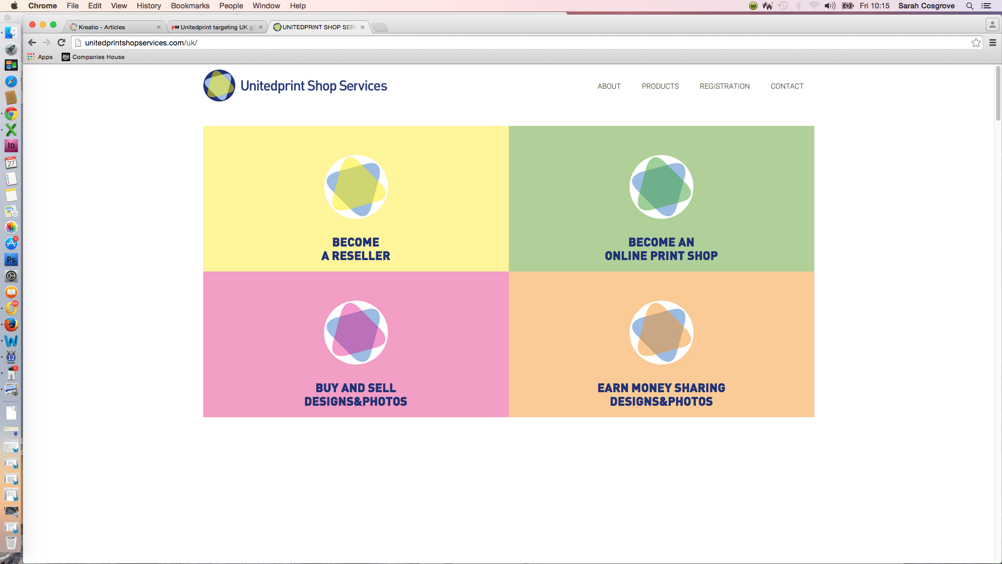
Task: Click Sarah Cosgrove user name in menu bar
Action: point(926,6)
